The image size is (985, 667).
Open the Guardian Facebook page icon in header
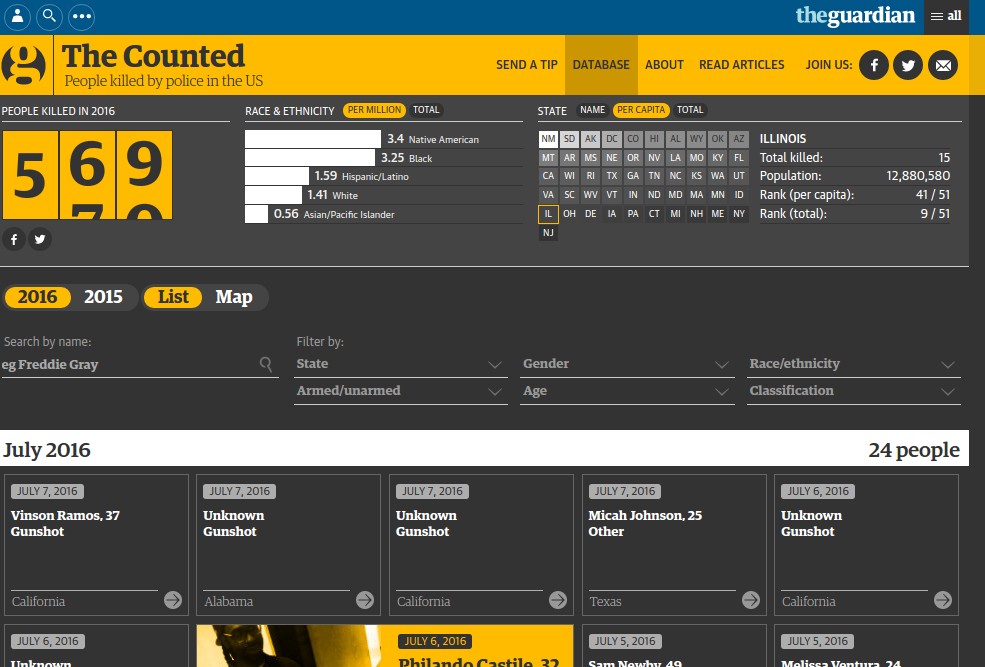(873, 65)
